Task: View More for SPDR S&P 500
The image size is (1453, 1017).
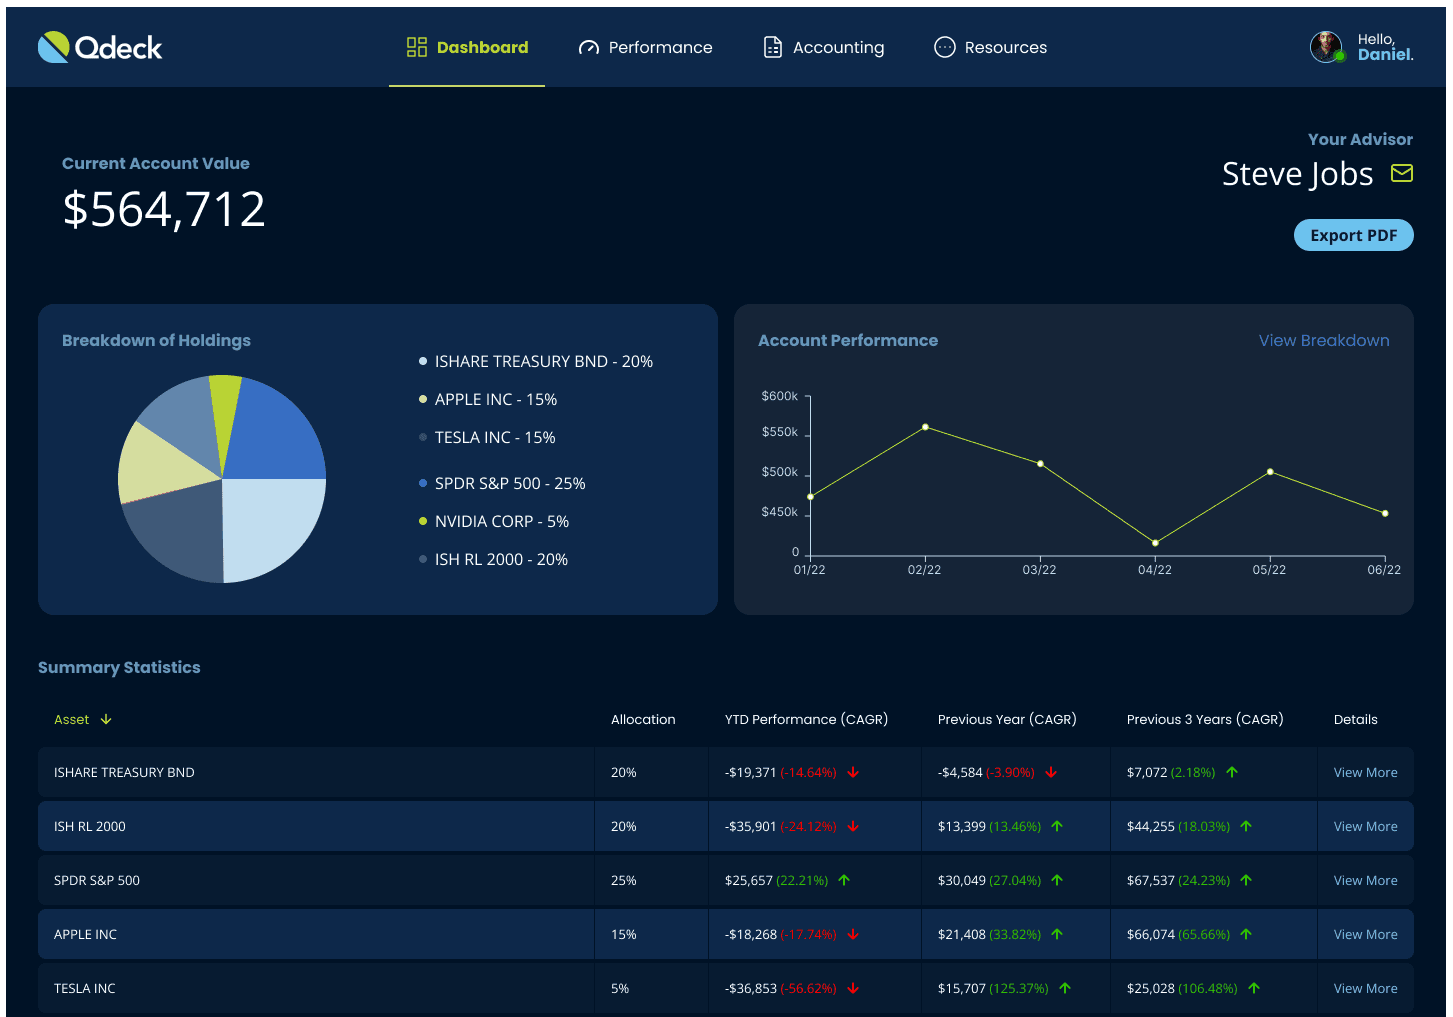Action: (1365, 880)
